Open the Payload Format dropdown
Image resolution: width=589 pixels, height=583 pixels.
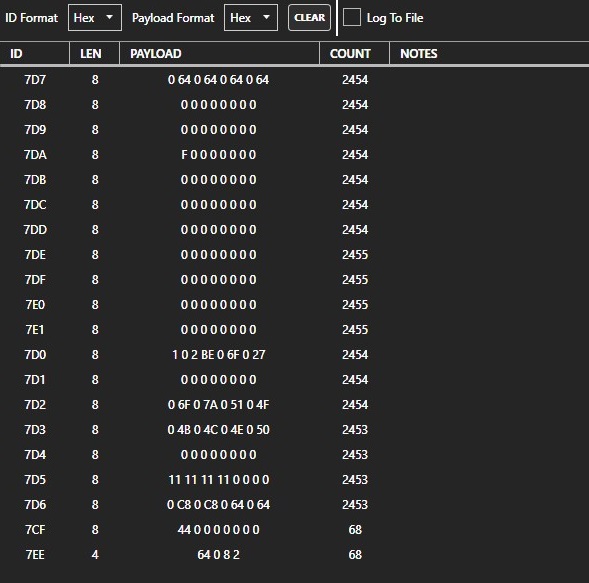(251, 18)
